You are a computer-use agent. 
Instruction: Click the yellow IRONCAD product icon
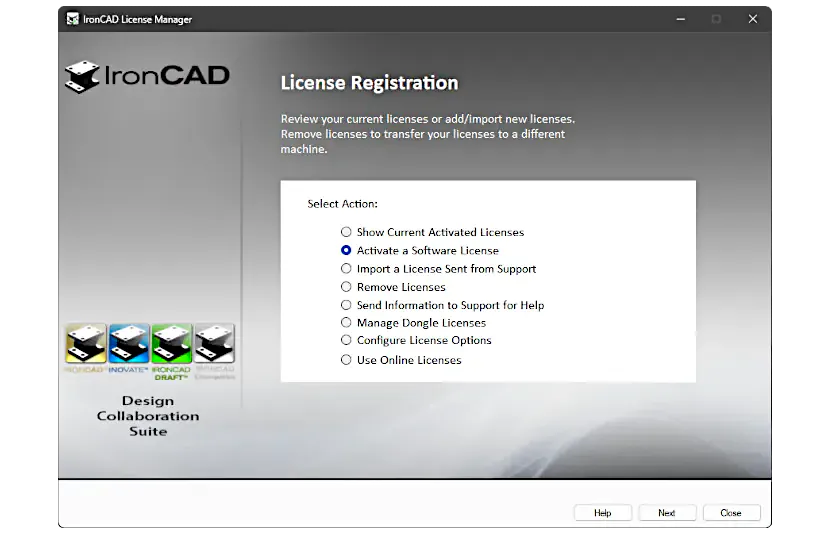pyautogui.click(x=86, y=344)
